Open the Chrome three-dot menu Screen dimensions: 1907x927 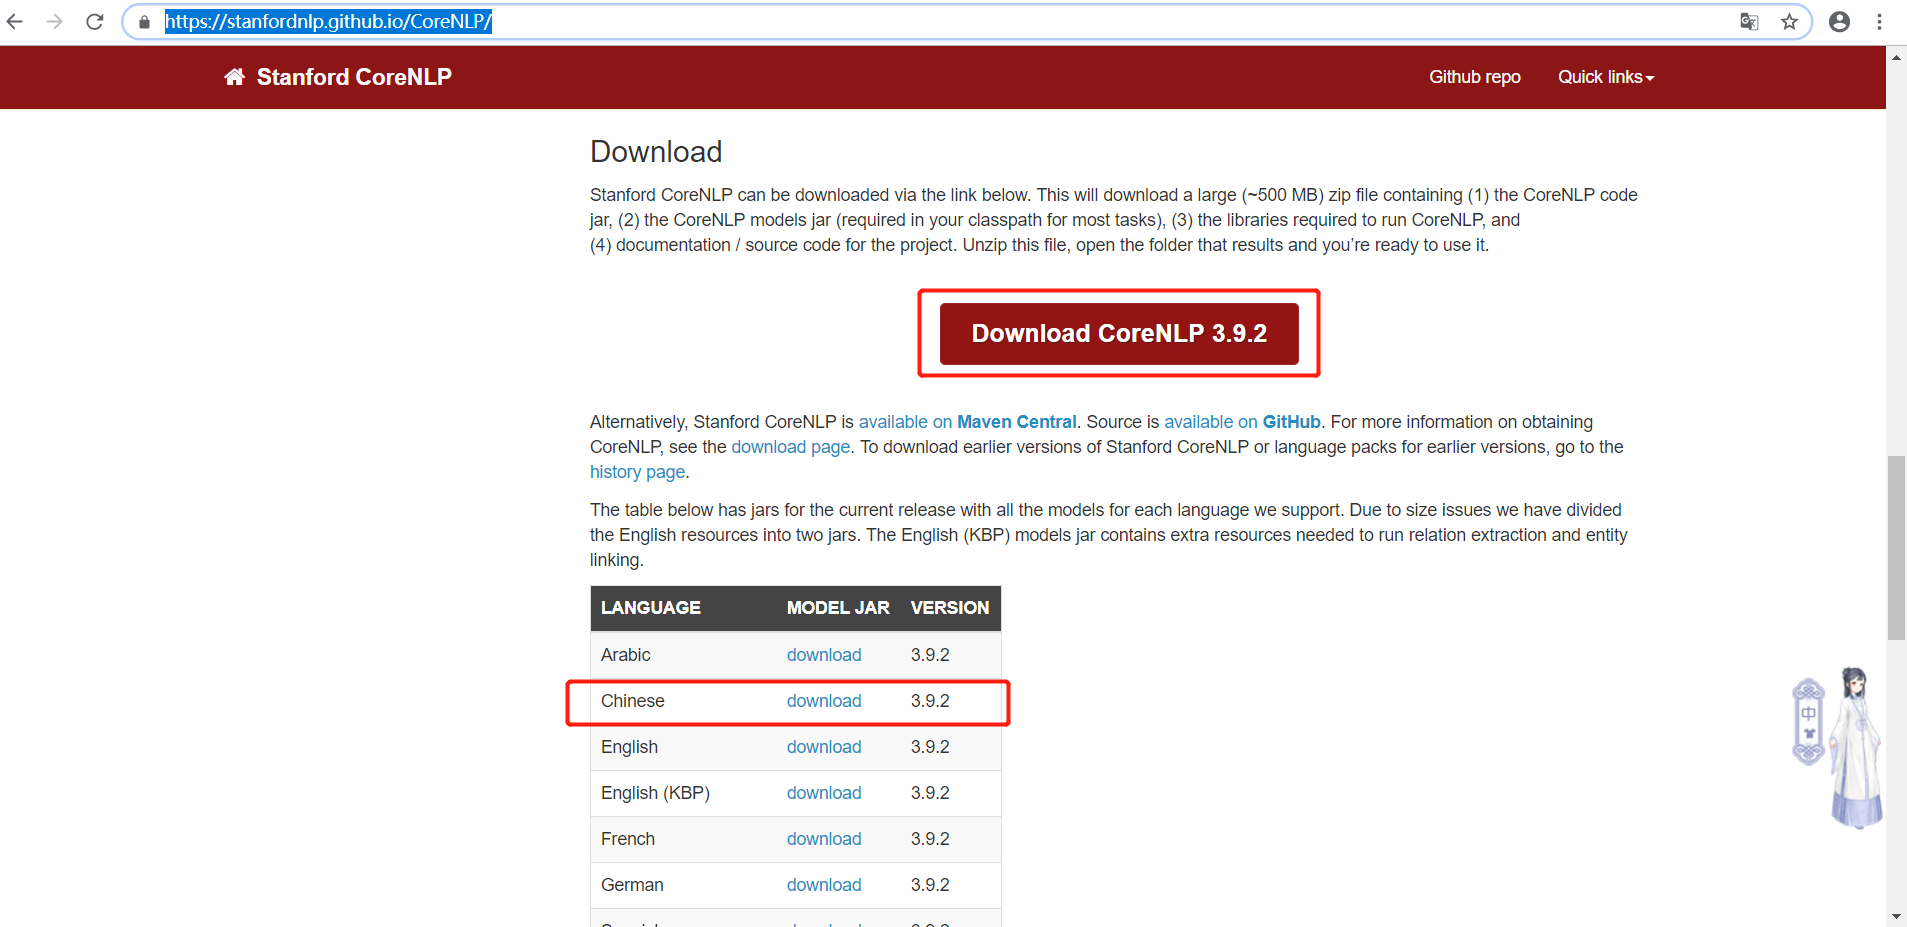(x=1879, y=21)
